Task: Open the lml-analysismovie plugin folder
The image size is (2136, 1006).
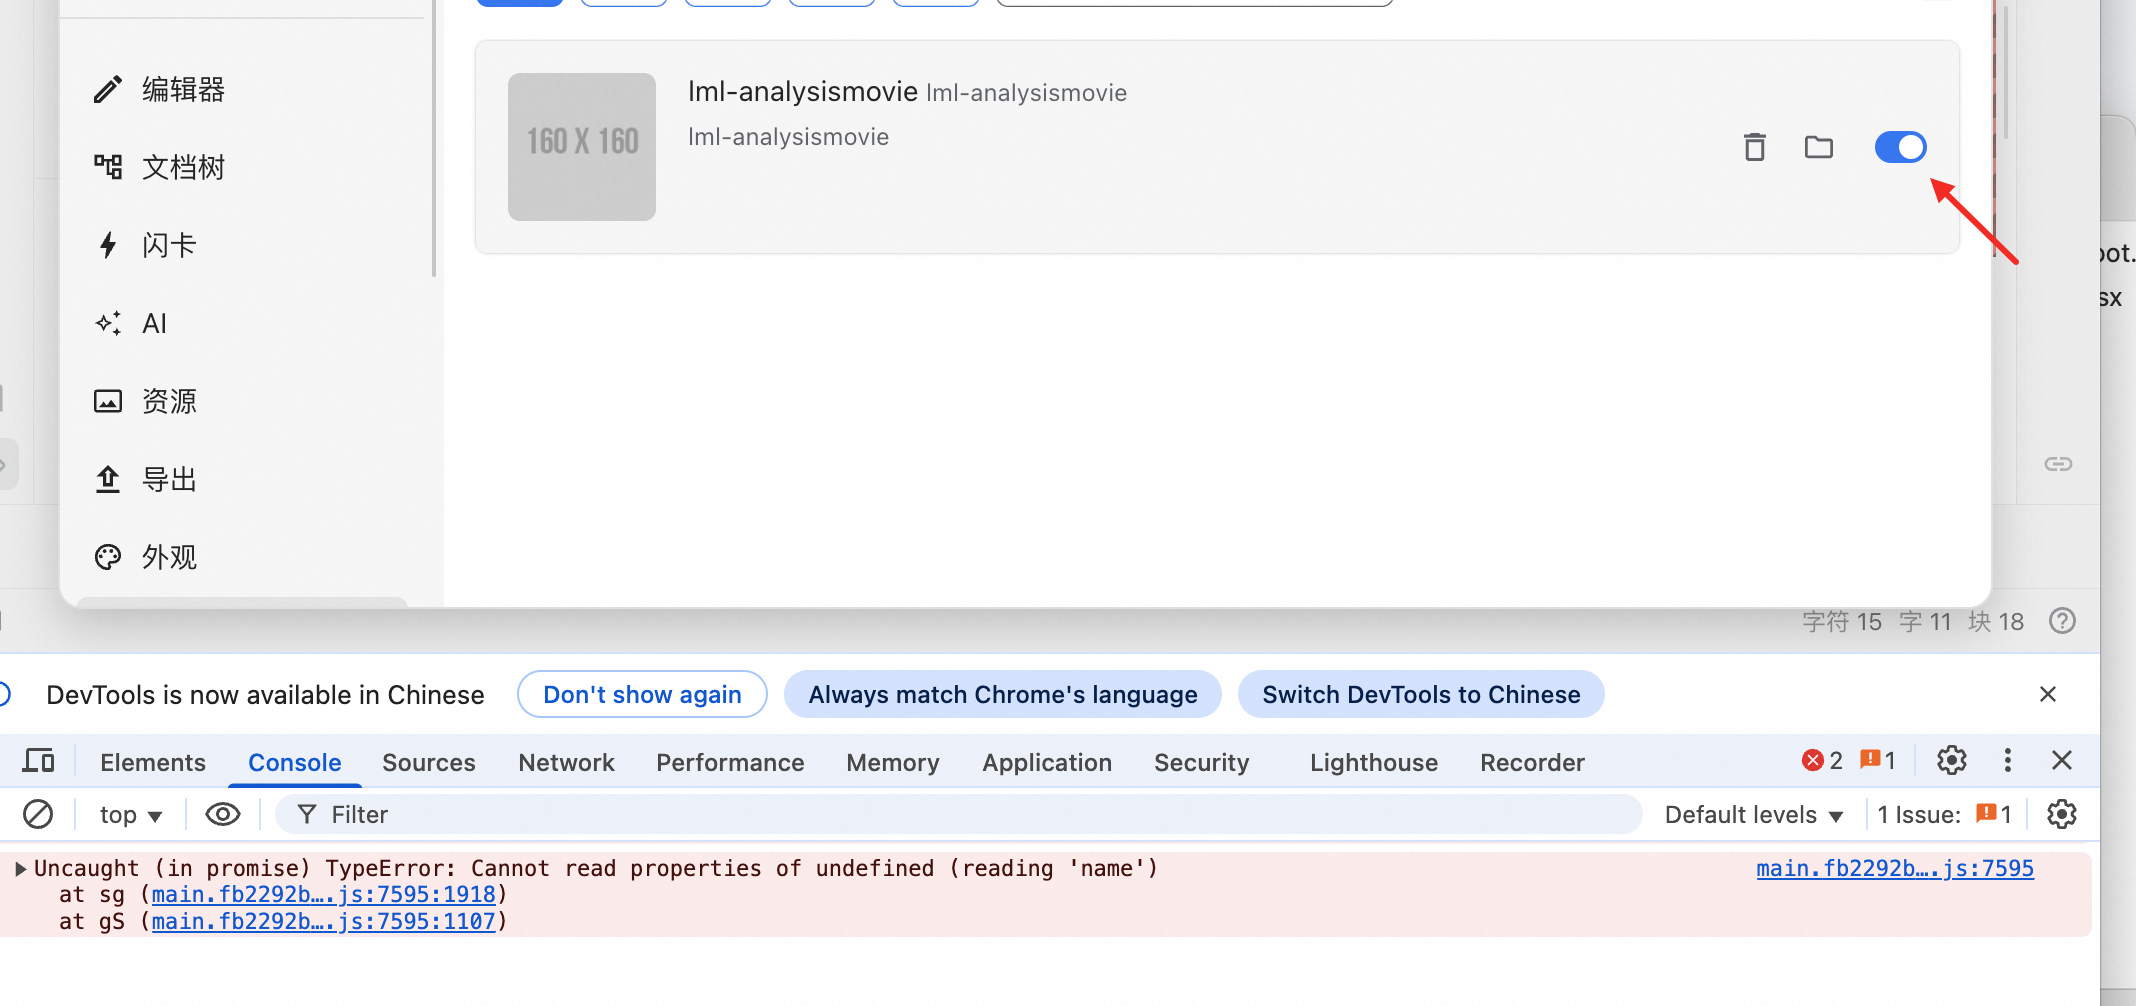Action: (x=1818, y=147)
